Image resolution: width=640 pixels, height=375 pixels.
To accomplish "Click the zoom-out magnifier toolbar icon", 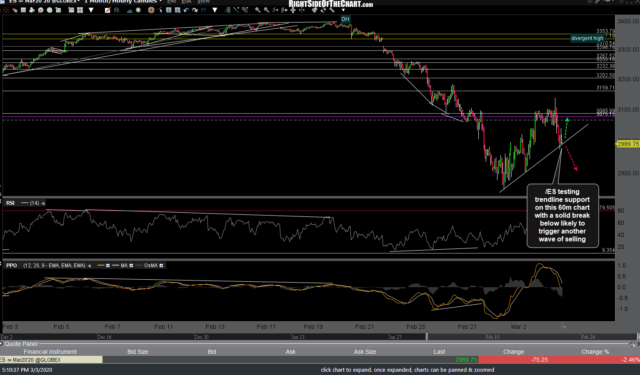I will point(267,10).
